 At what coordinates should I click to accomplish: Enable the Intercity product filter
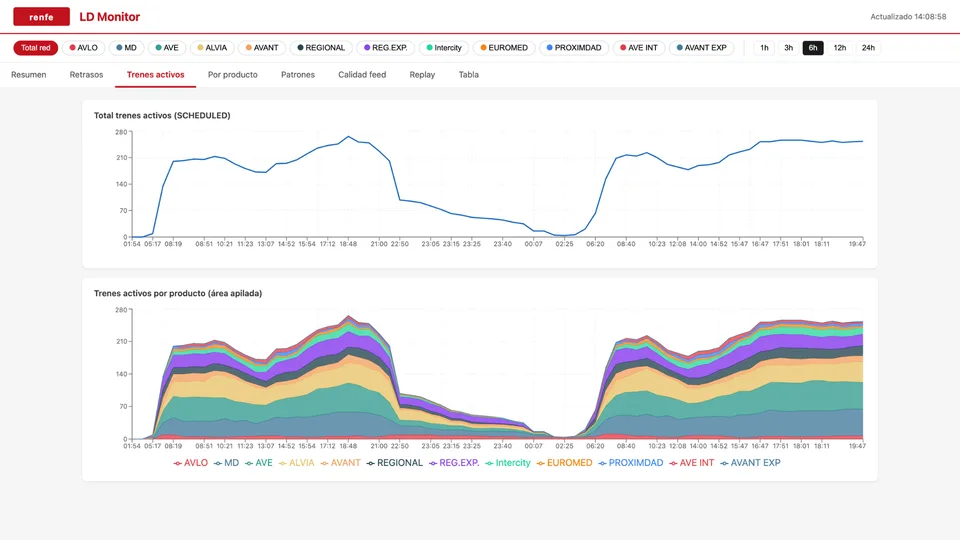[444, 48]
